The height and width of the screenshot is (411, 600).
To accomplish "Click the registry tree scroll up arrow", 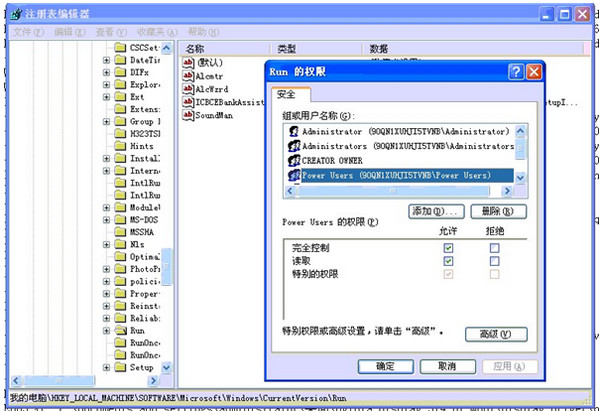I will click(x=167, y=48).
